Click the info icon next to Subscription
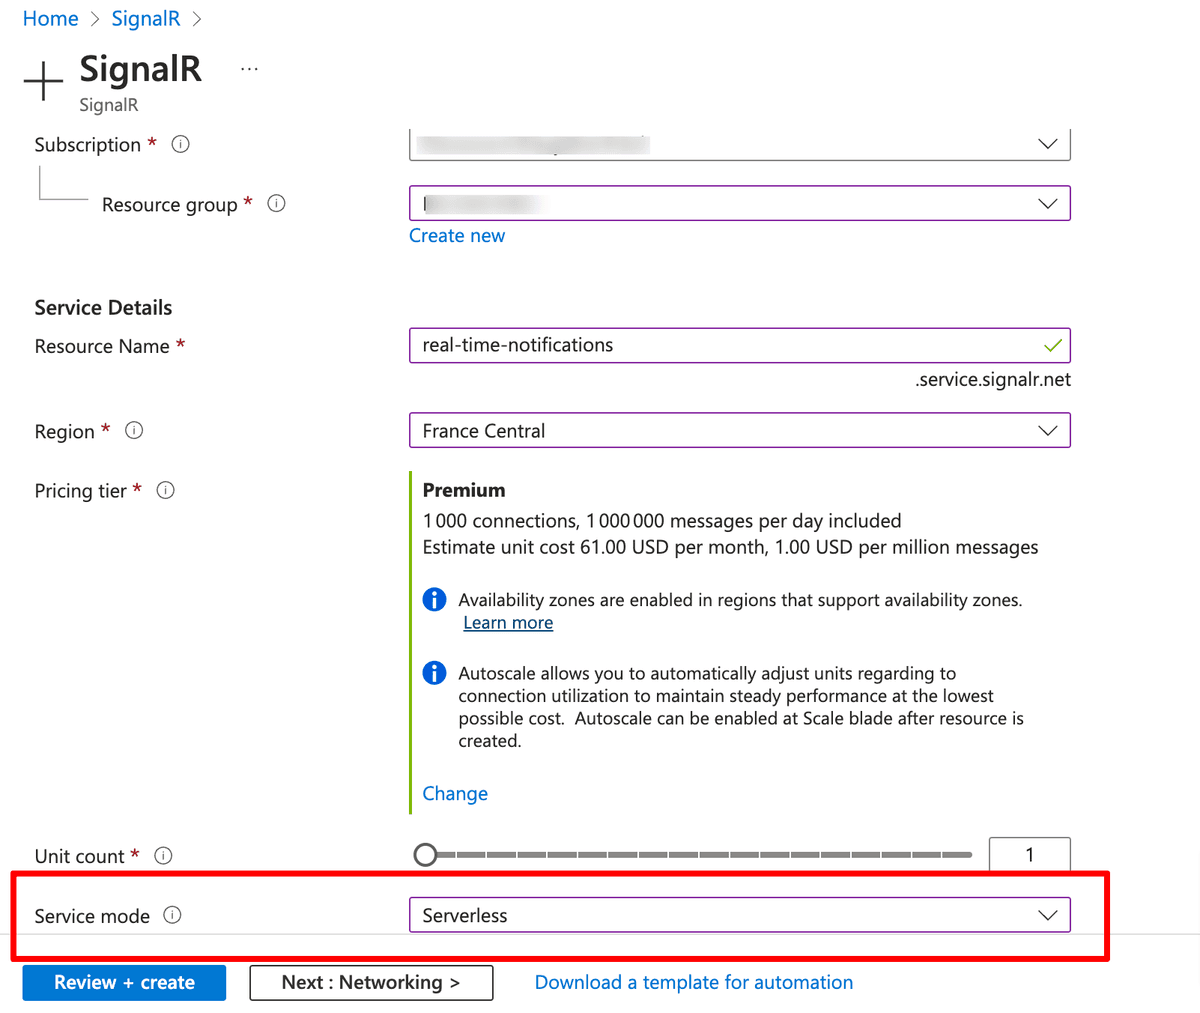The width and height of the screenshot is (1200, 1013). coord(181,144)
